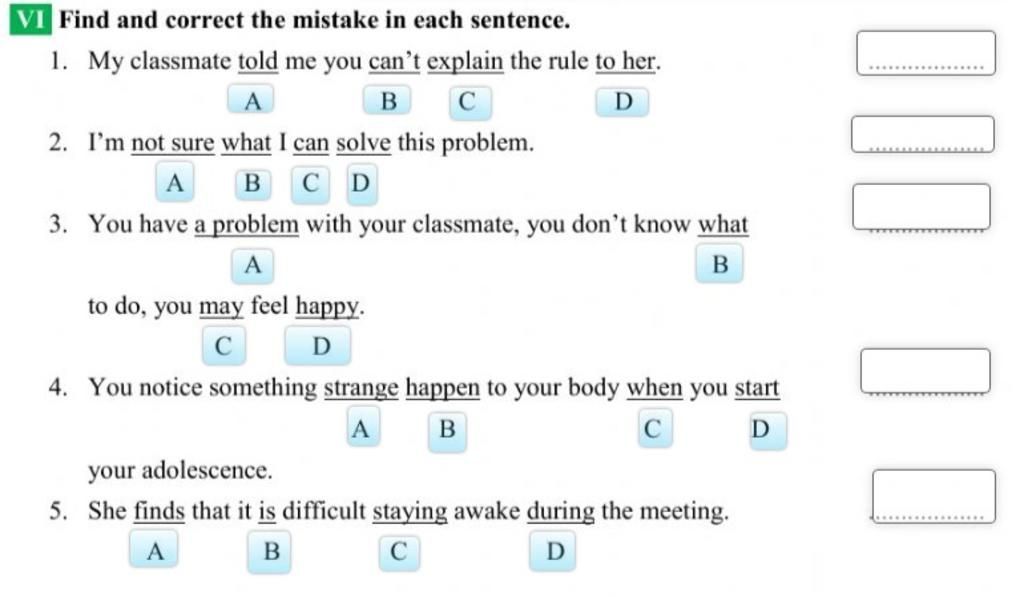
Task: Select option C under "when"
Action: (654, 429)
